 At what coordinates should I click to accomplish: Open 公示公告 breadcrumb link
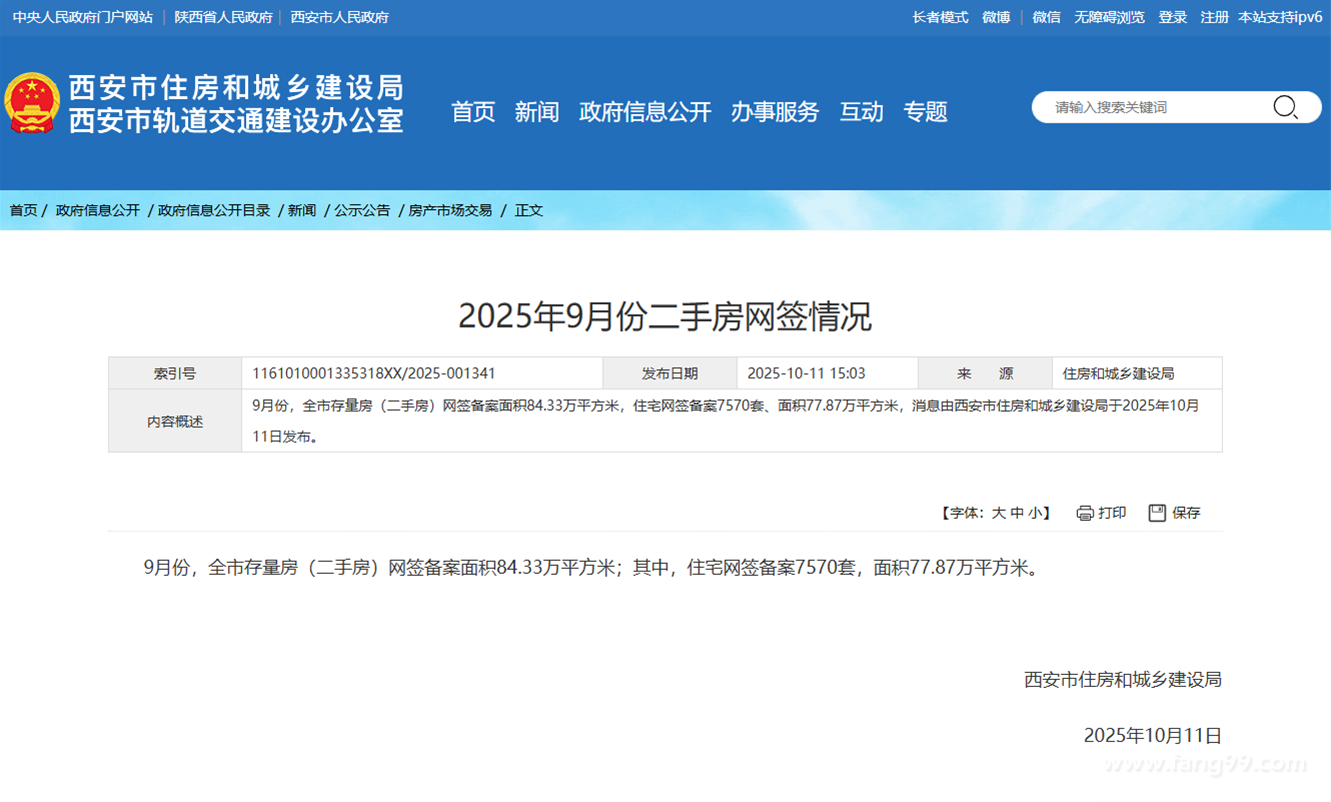coord(362,210)
